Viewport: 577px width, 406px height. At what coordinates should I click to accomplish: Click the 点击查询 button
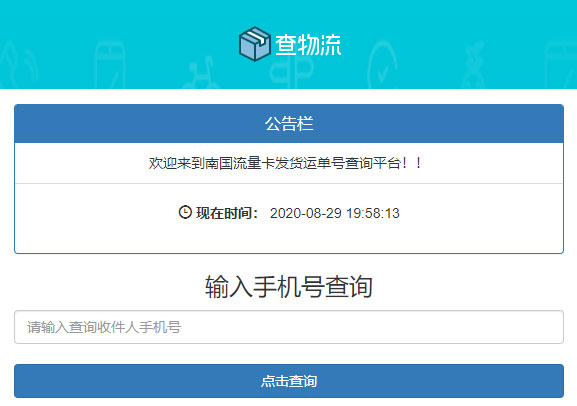289,381
